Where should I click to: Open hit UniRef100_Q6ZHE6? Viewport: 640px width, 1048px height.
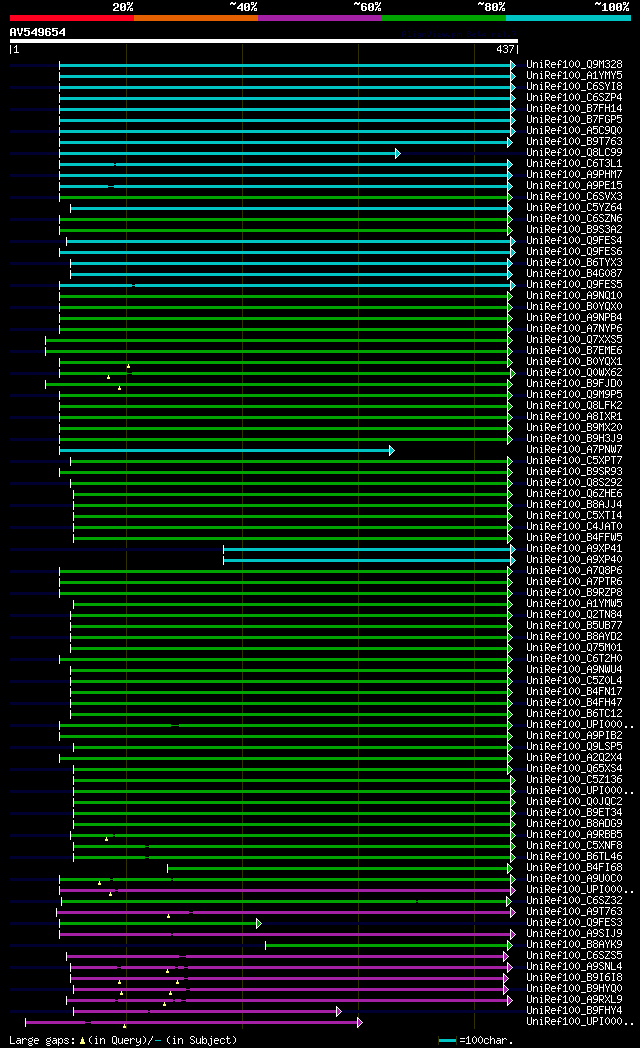click(574, 494)
